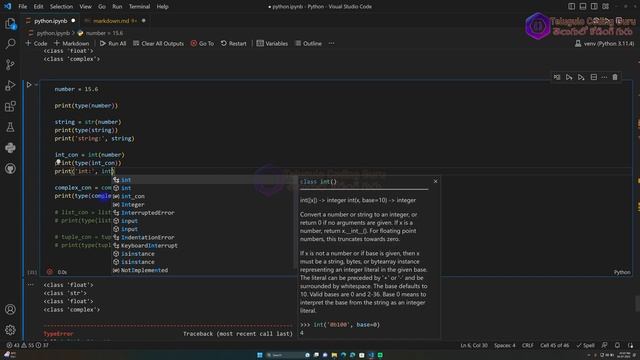Open the Explorer view in activity bar
Image resolution: width=640 pixels, height=360 pixels.
coord(10,24)
